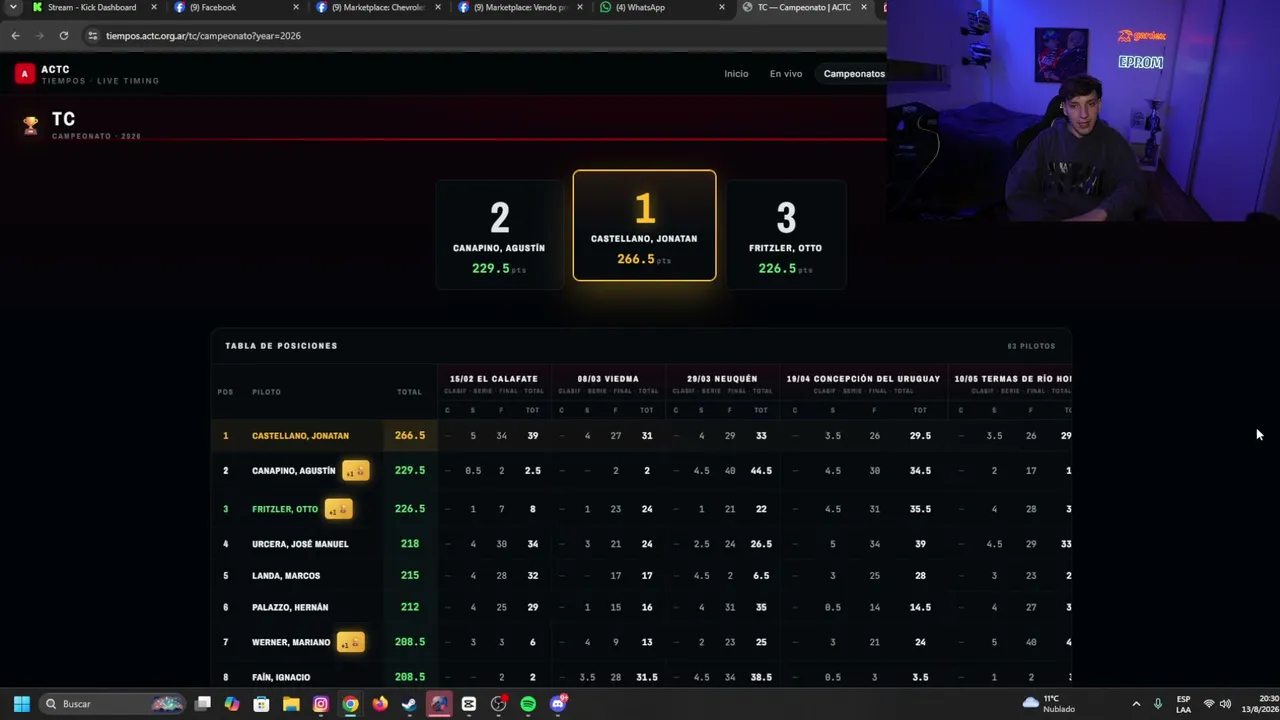This screenshot has height=720, width=1280.
Task: Open site information icon in address bar
Action: pos(93,36)
